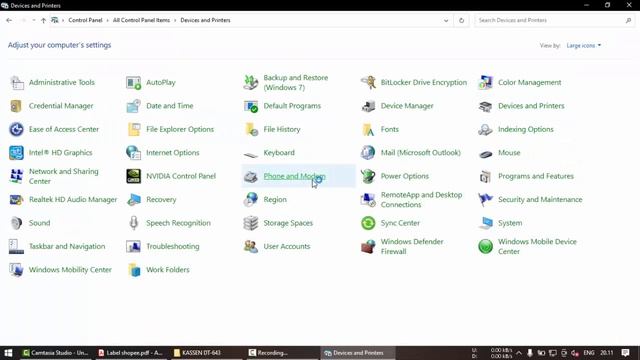Click the search magnifier icon
The height and width of the screenshot is (360, 640).
pos(628,20)
